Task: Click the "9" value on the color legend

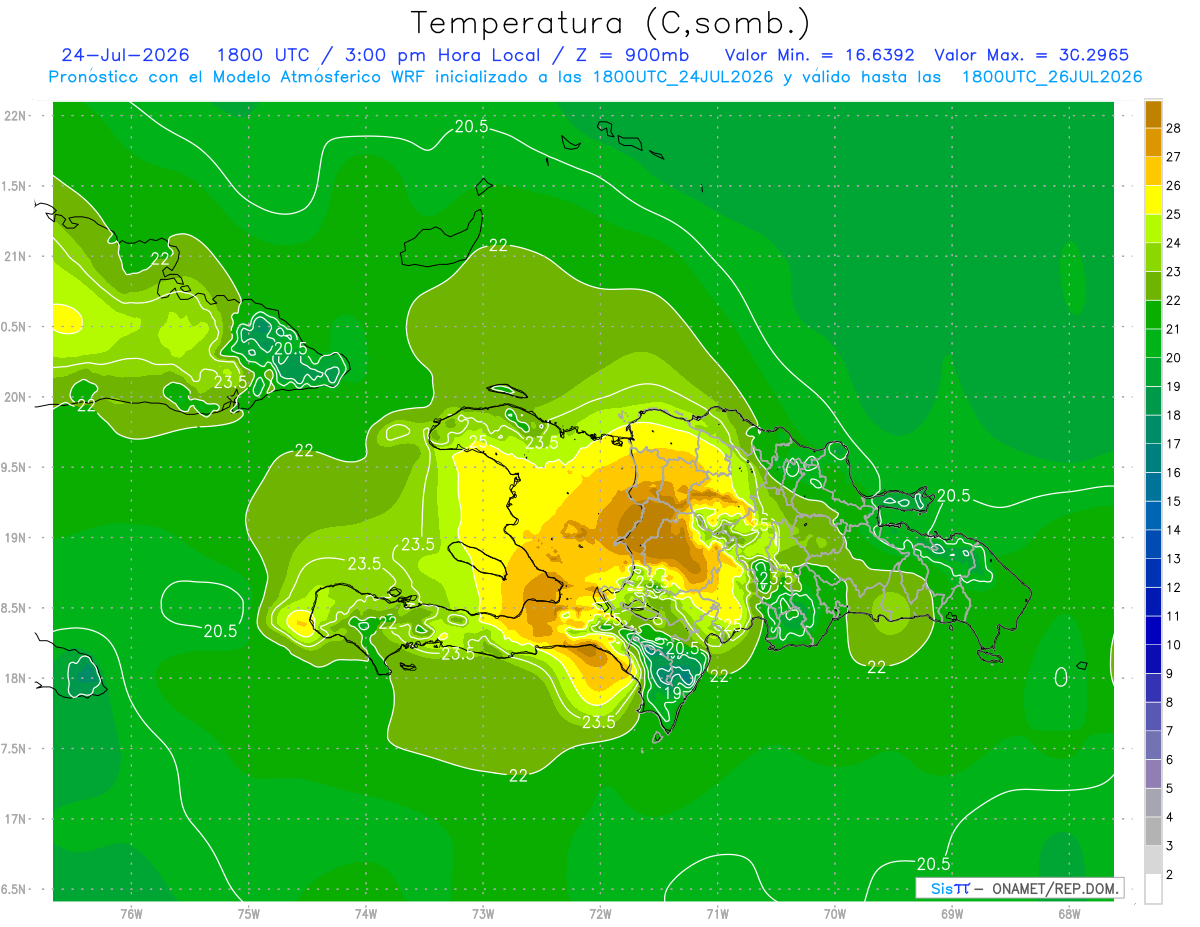Action: (x=1170, y=673)
